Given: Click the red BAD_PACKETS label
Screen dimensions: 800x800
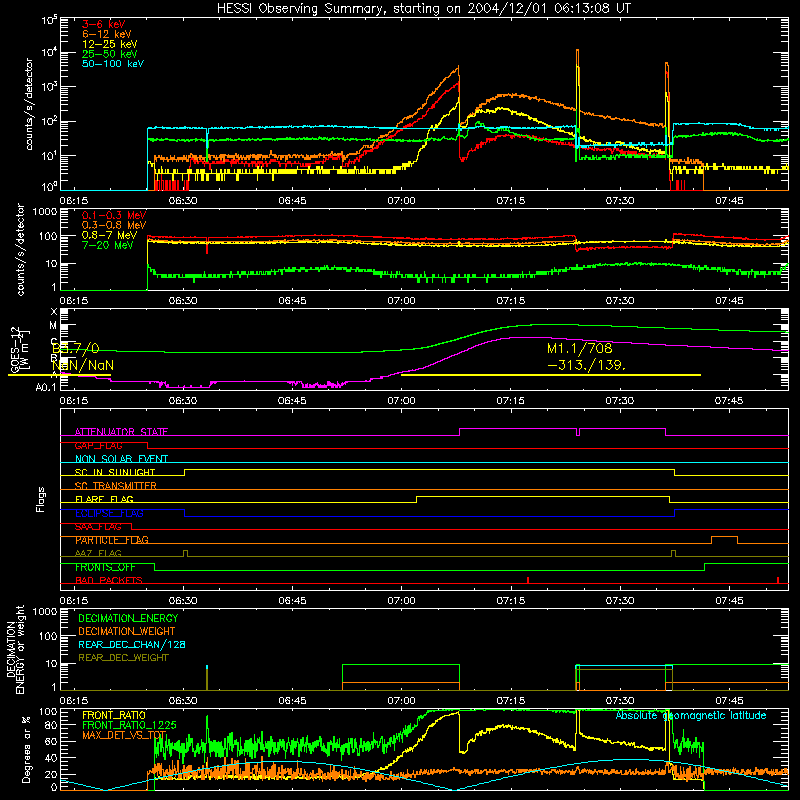Looking at the screenshot, I should click(x=109, y=580).
